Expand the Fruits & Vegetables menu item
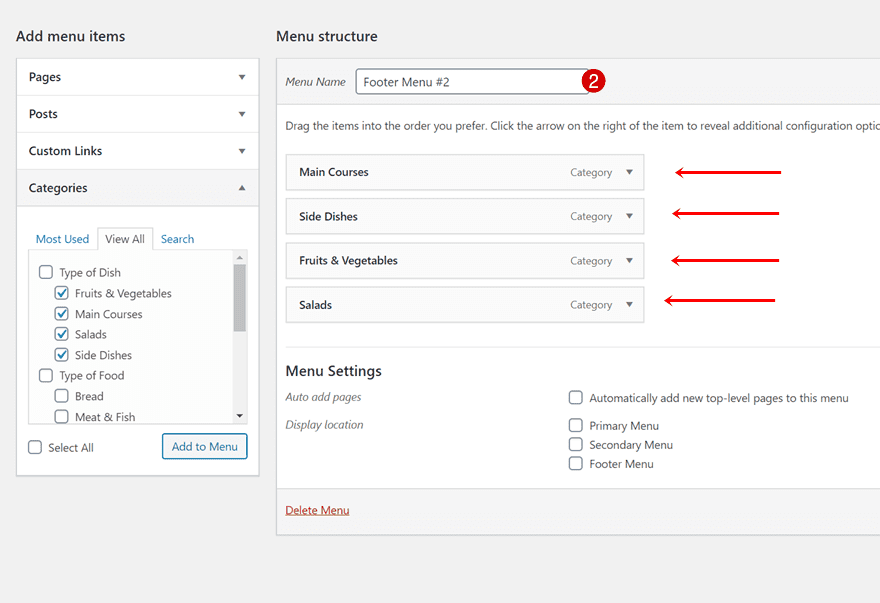Image resolution: width=880 pixels, height=603 pixels. (630, 260)
